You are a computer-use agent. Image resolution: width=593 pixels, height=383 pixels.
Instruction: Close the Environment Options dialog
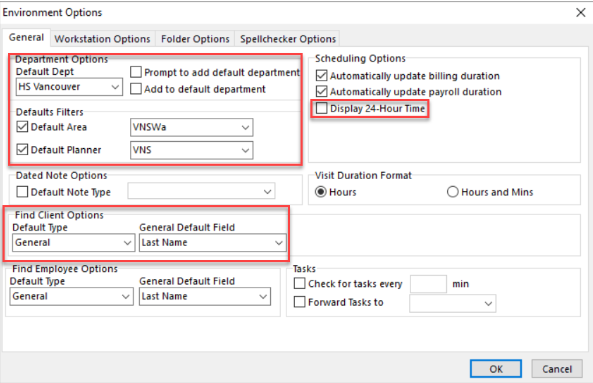581,12
